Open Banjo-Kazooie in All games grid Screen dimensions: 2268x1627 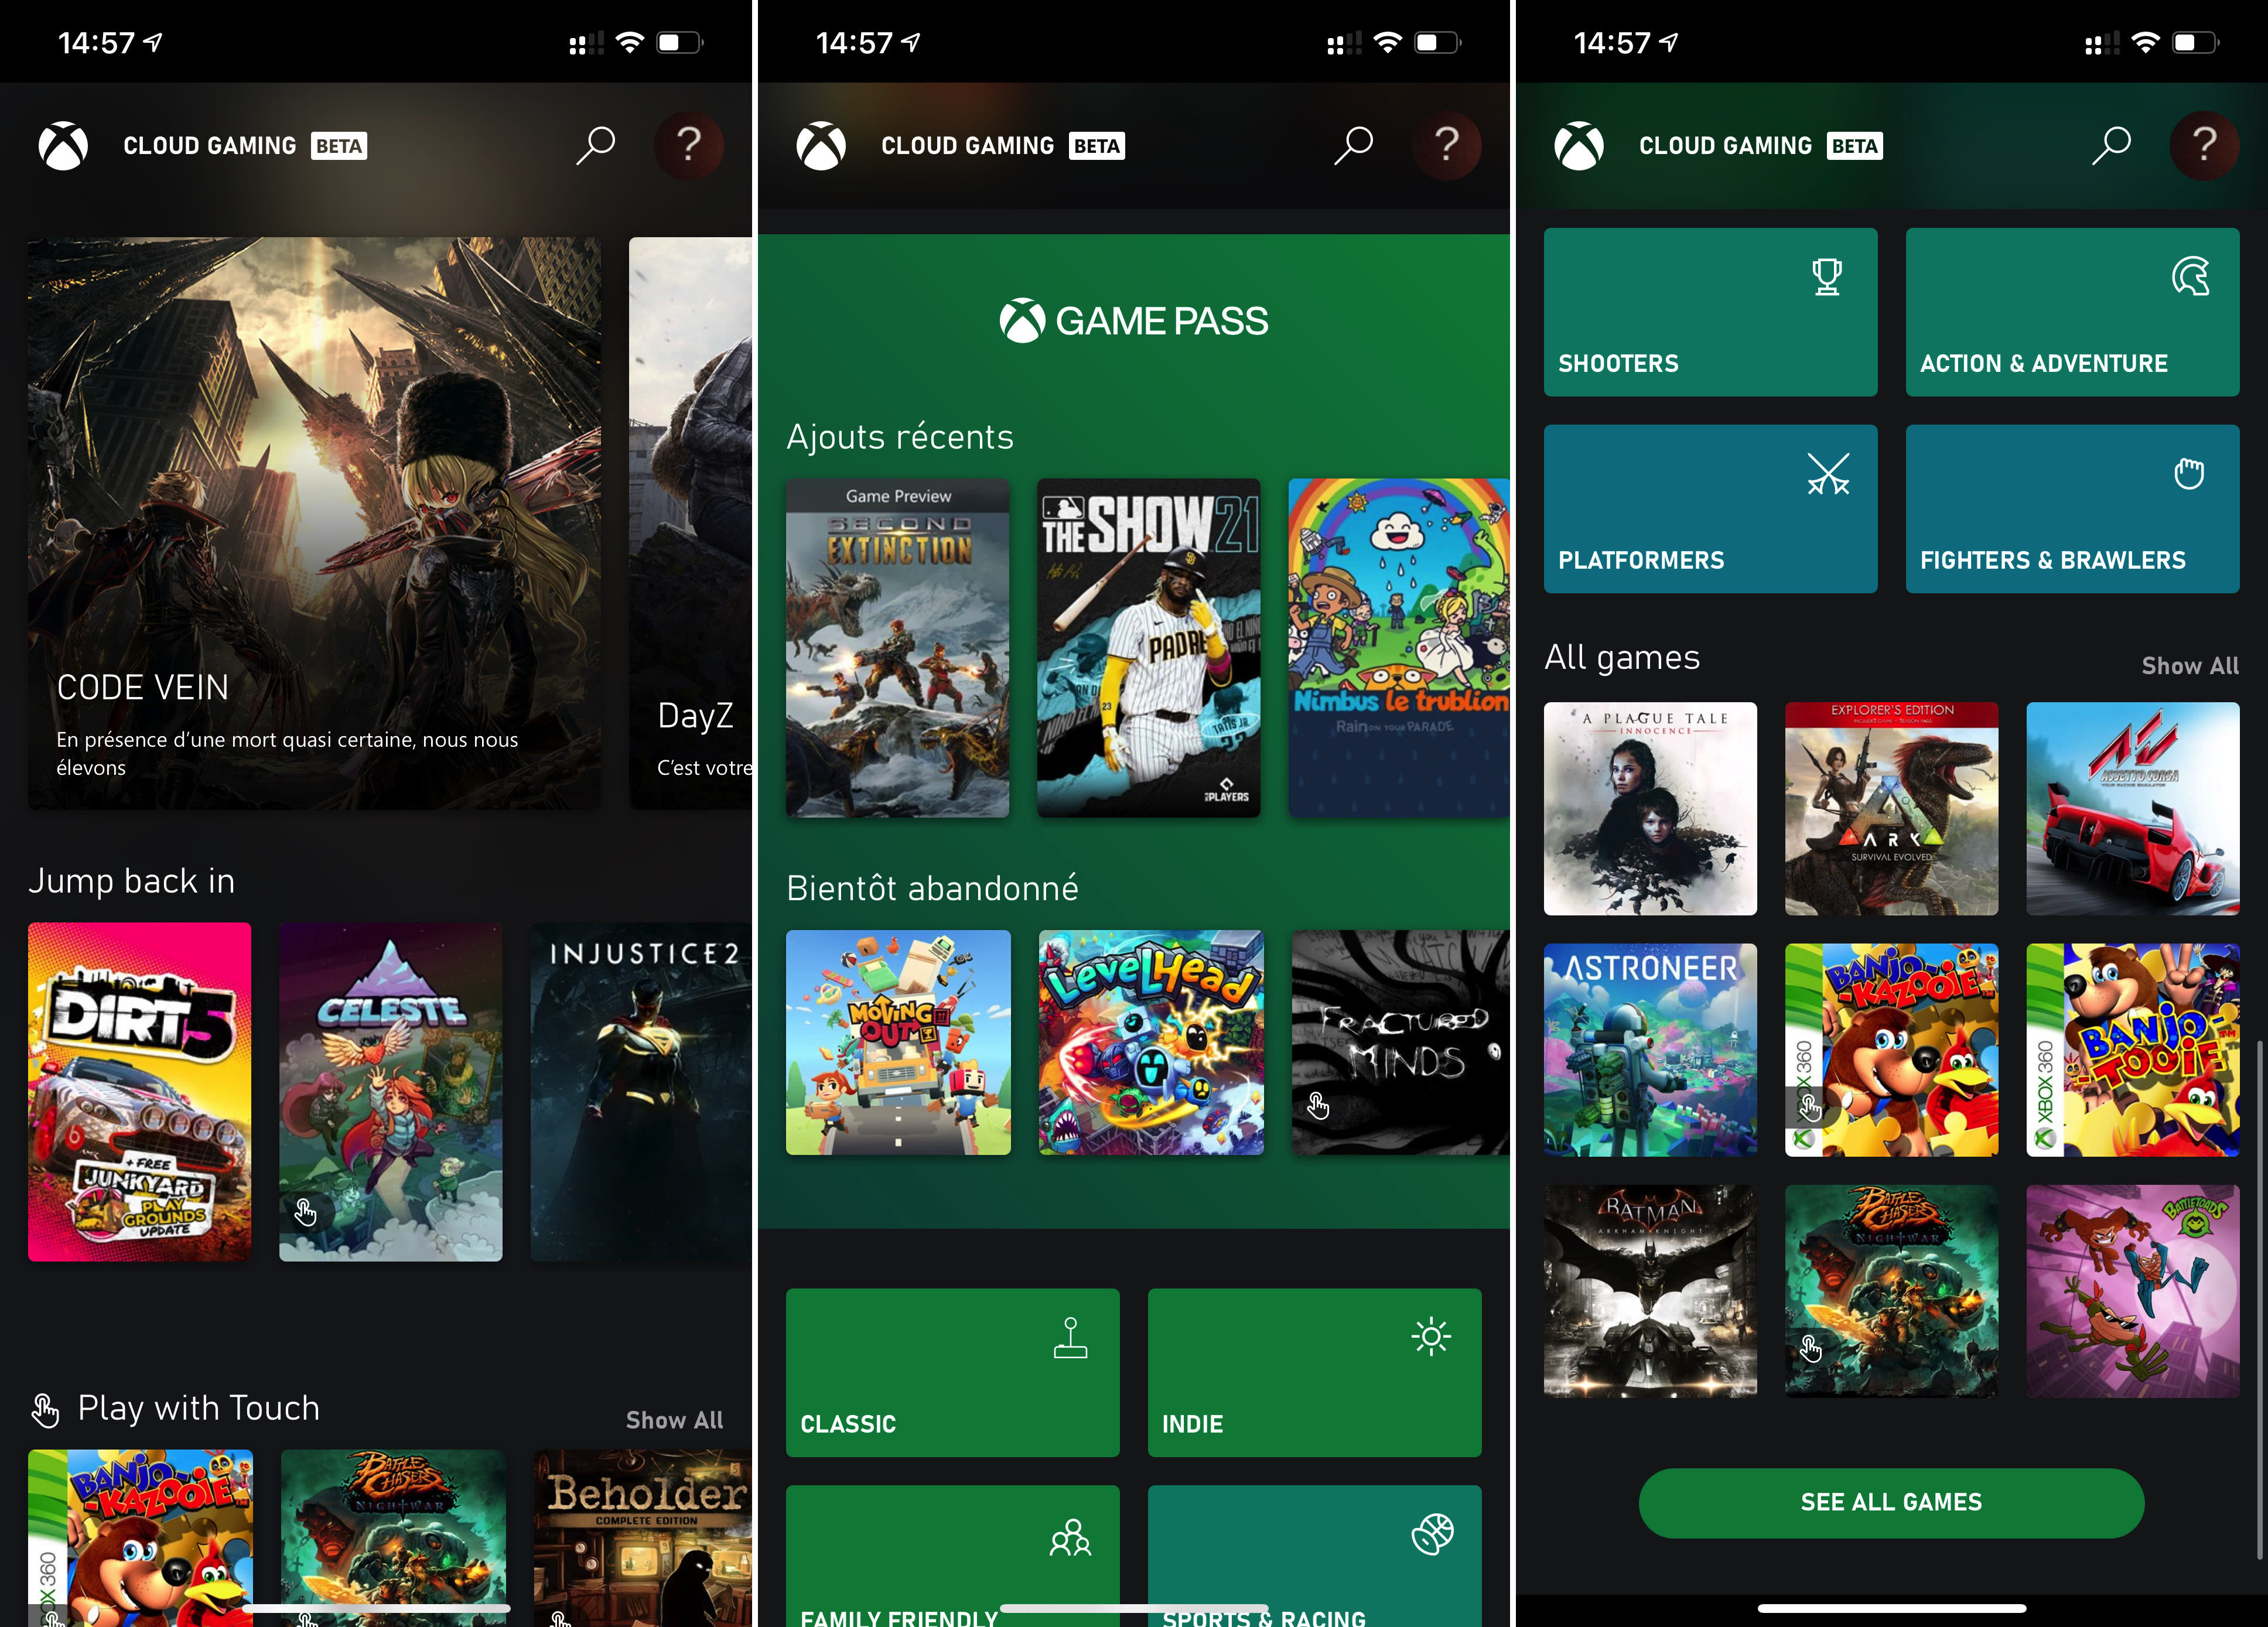point(1891,1050)
